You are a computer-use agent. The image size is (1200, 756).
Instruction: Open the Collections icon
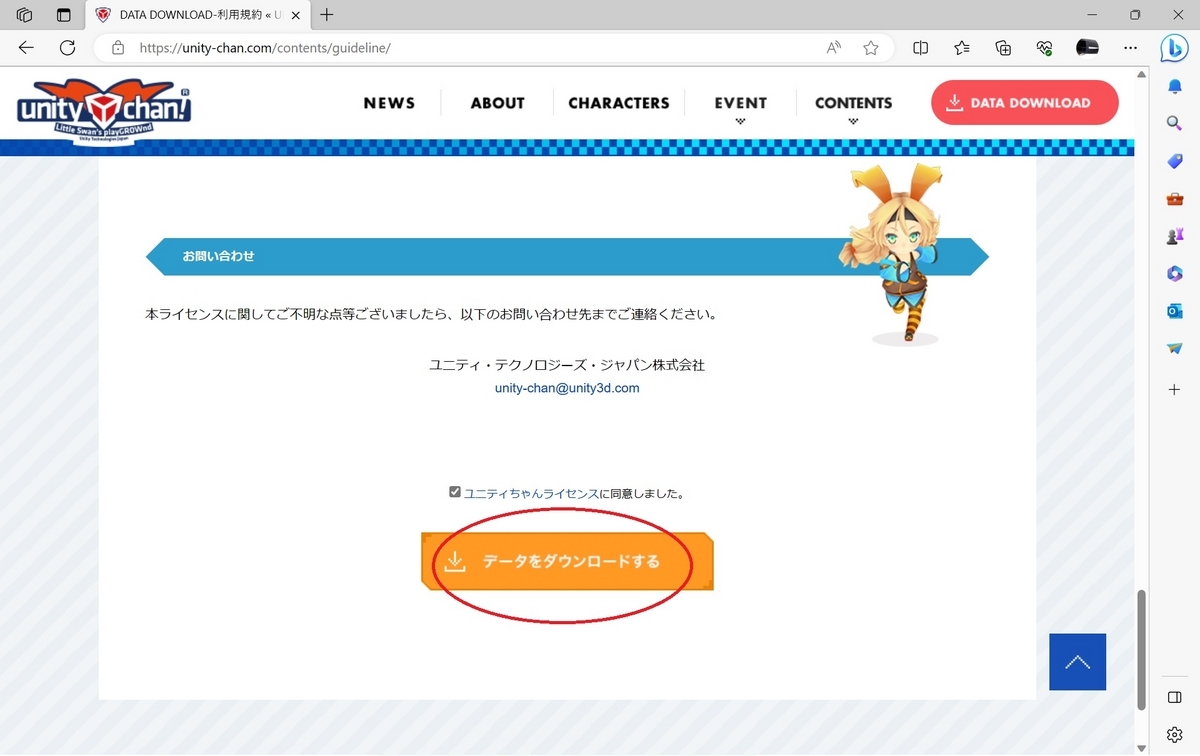[1004, 47]
